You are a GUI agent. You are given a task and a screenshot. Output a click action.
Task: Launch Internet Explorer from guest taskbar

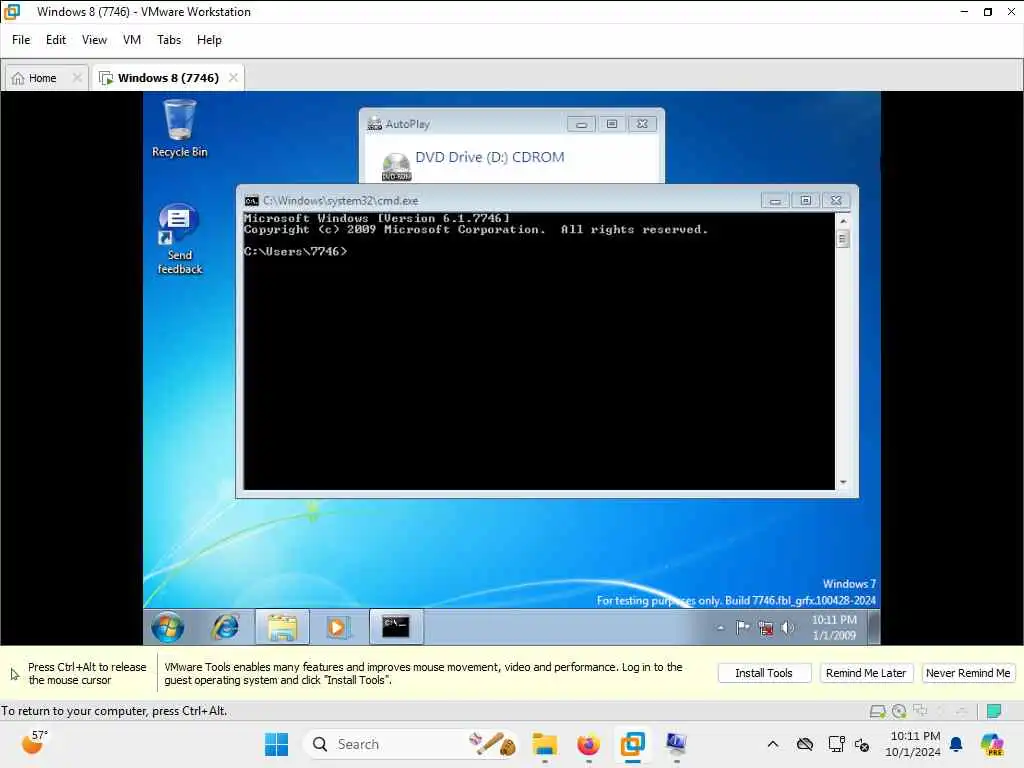click(225, 627)
